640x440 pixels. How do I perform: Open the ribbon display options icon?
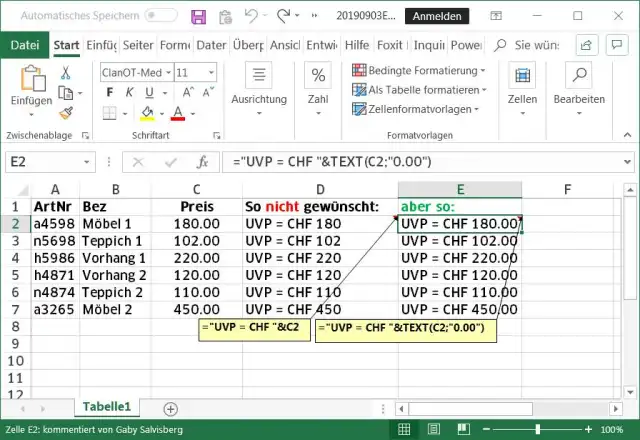click(x=496, y=16)
